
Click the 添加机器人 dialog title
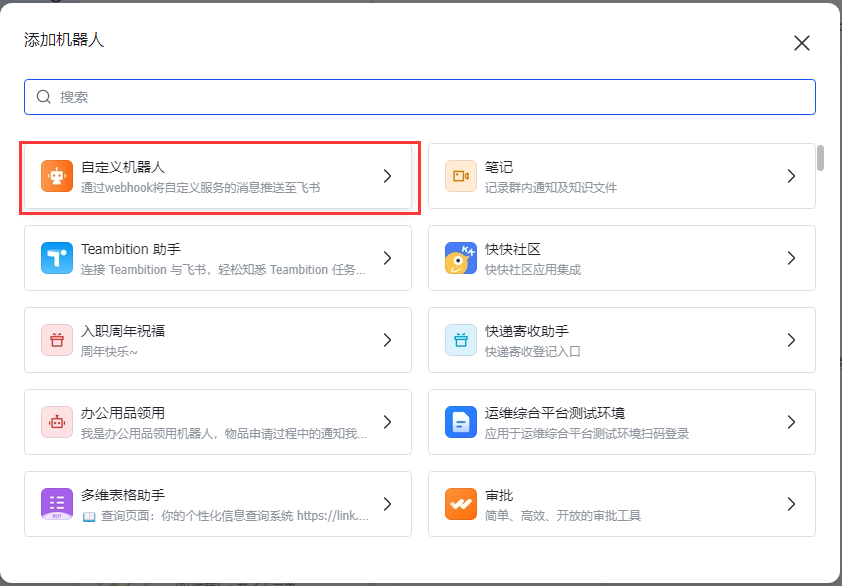63,40
